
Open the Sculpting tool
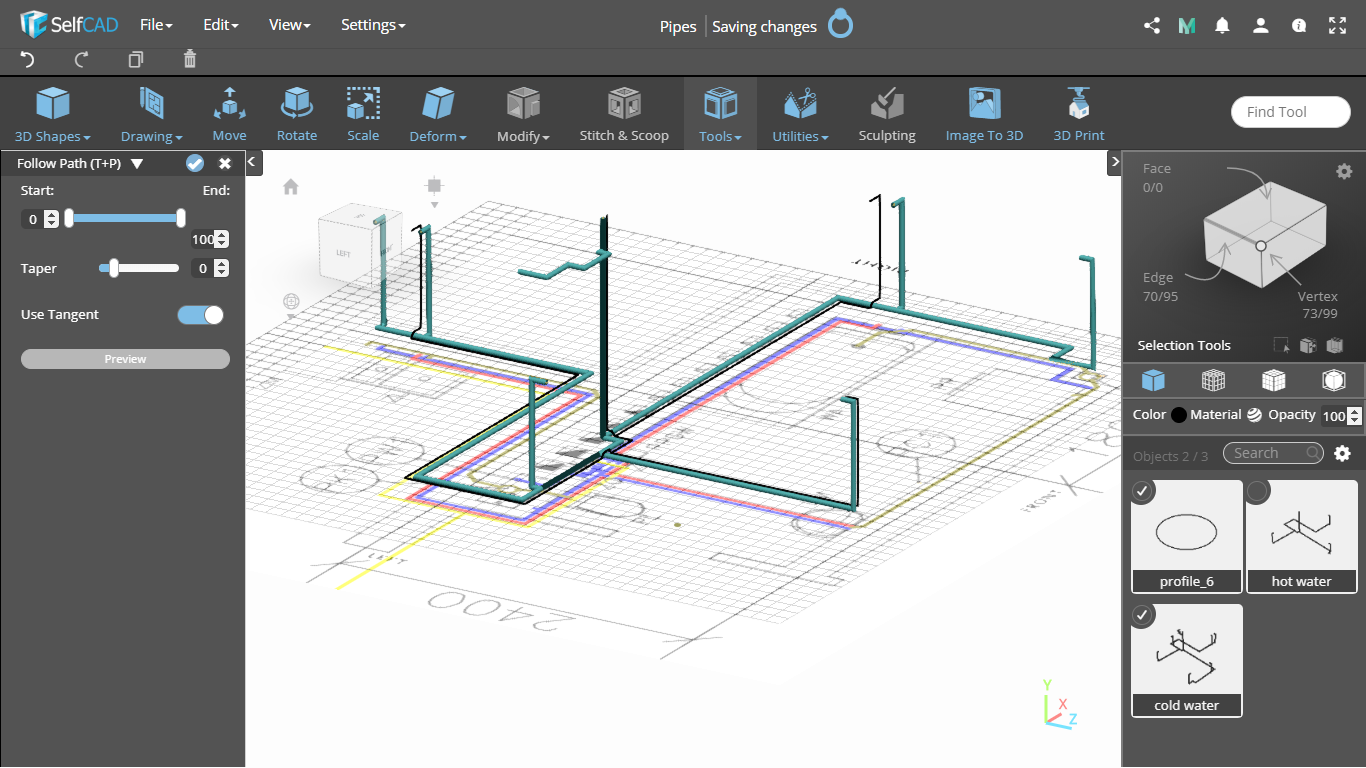[887, 114]
